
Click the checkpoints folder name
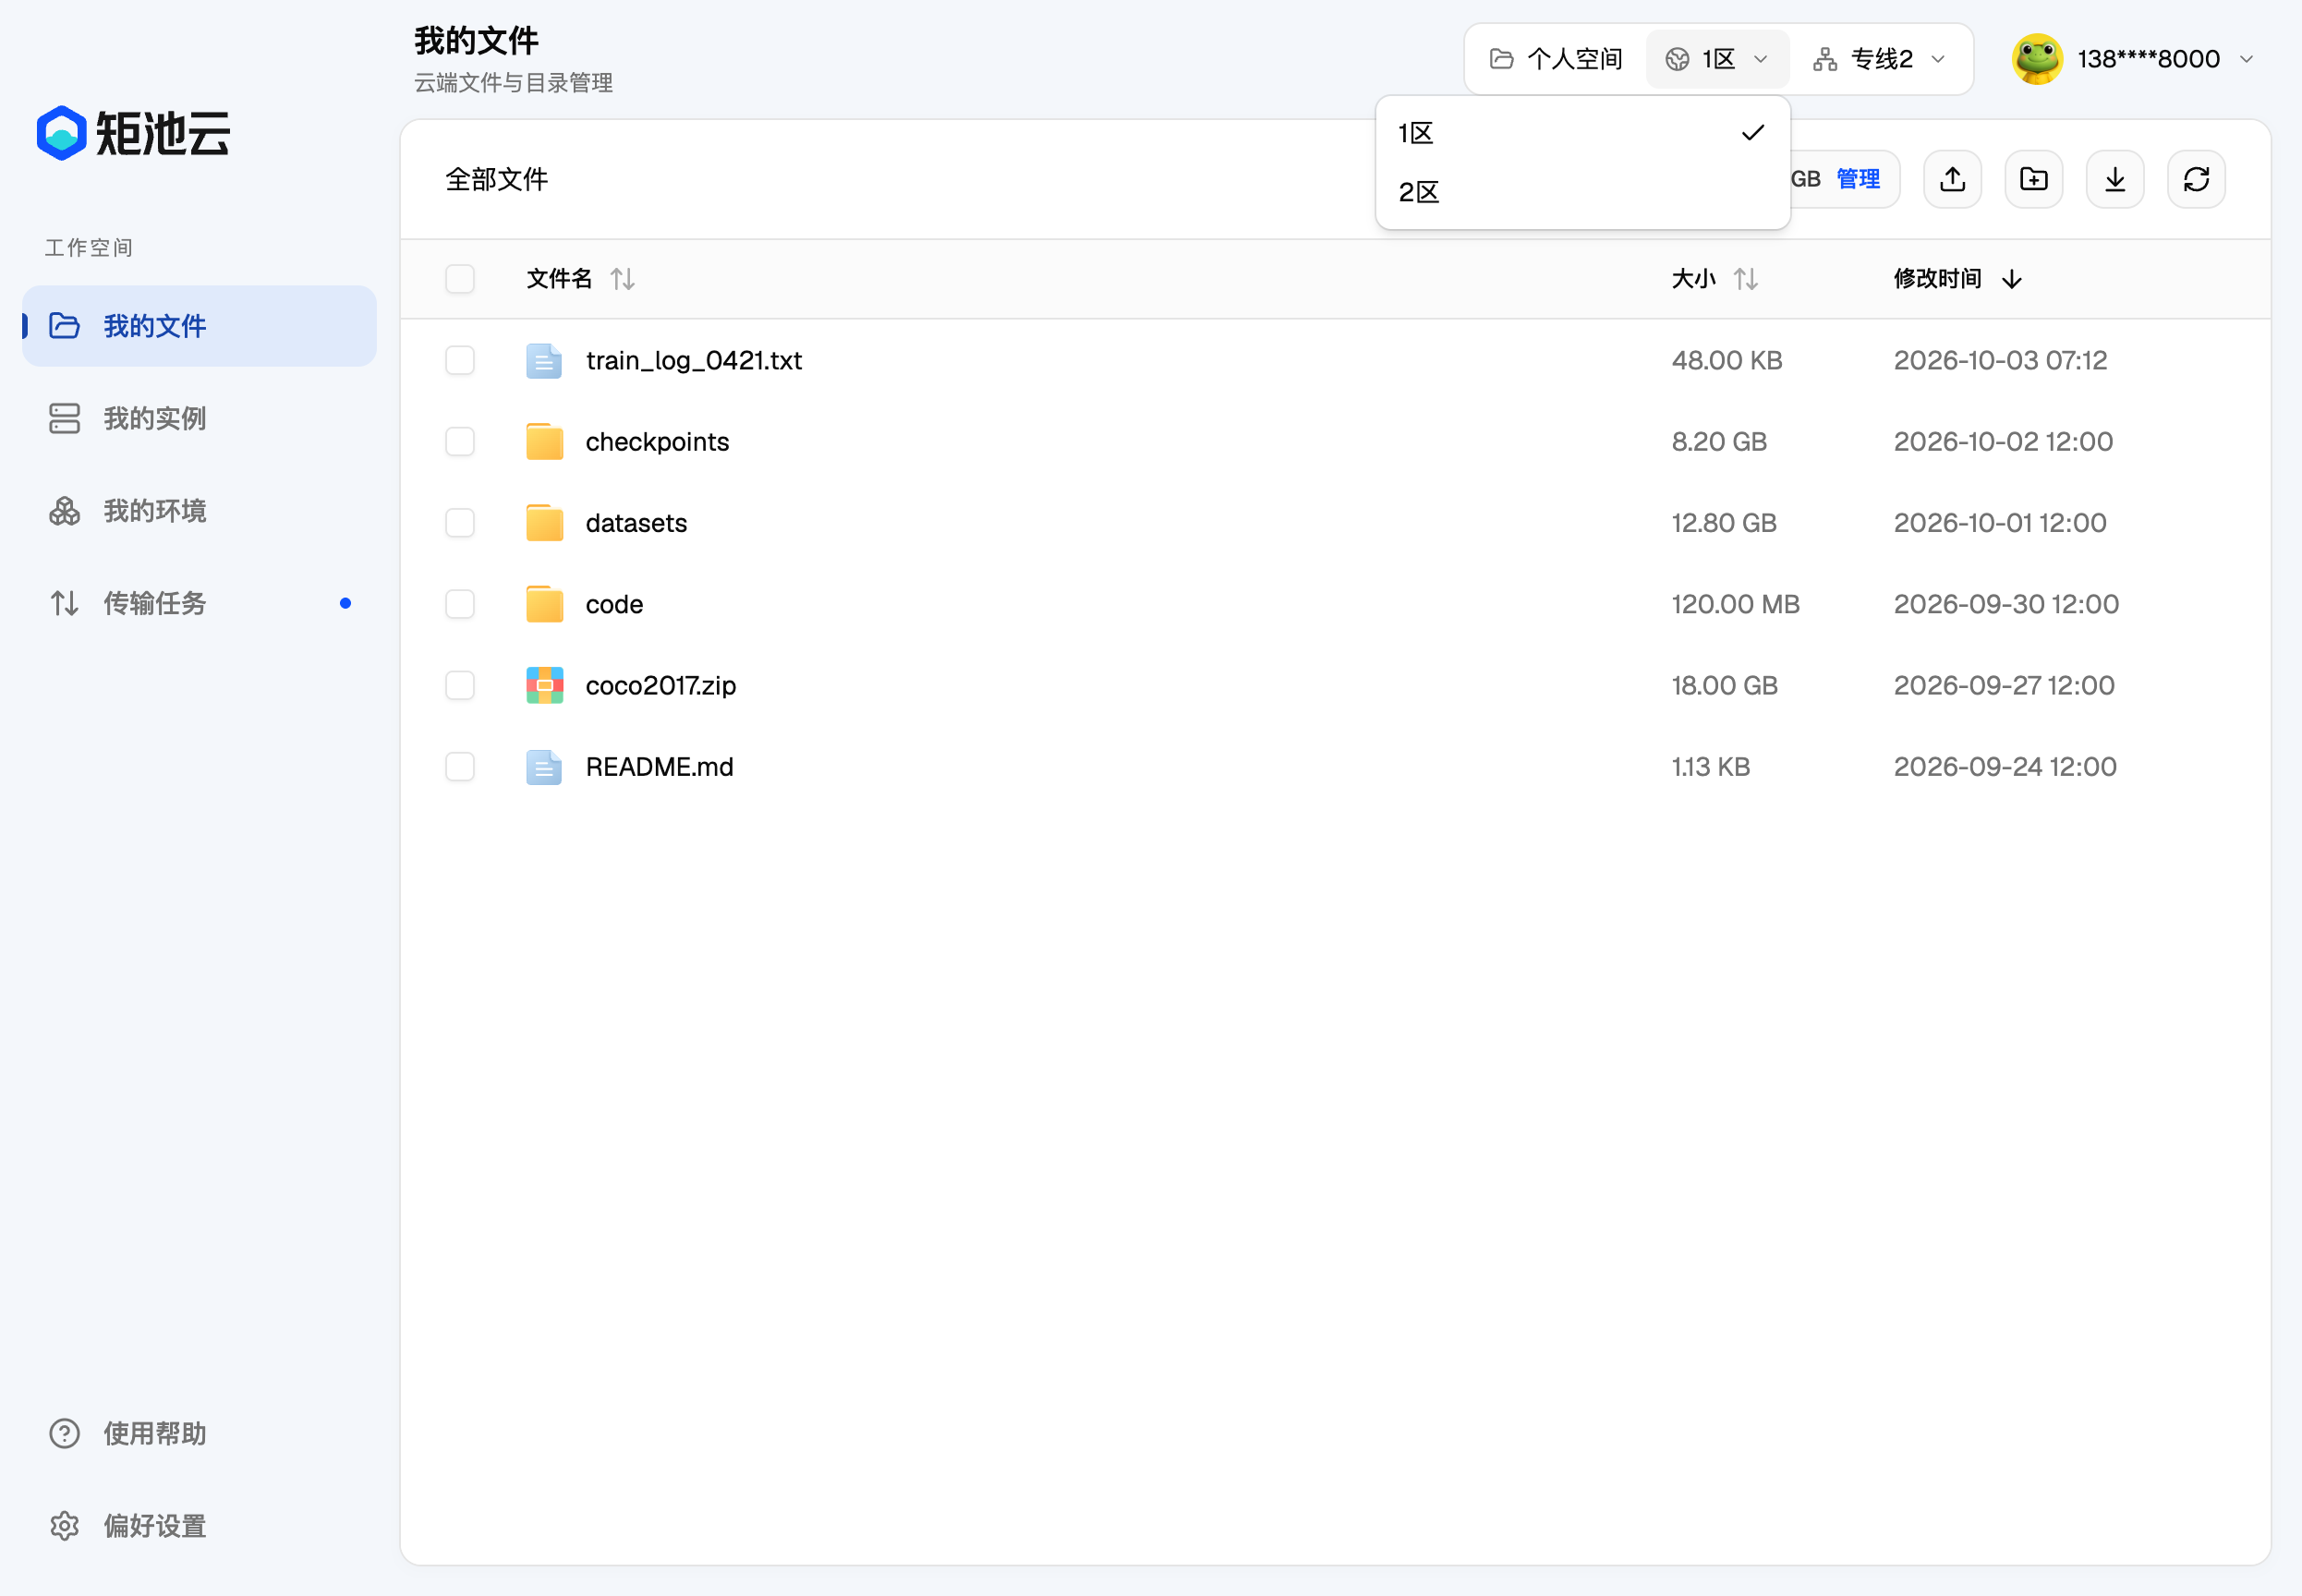tap(657, 441)
